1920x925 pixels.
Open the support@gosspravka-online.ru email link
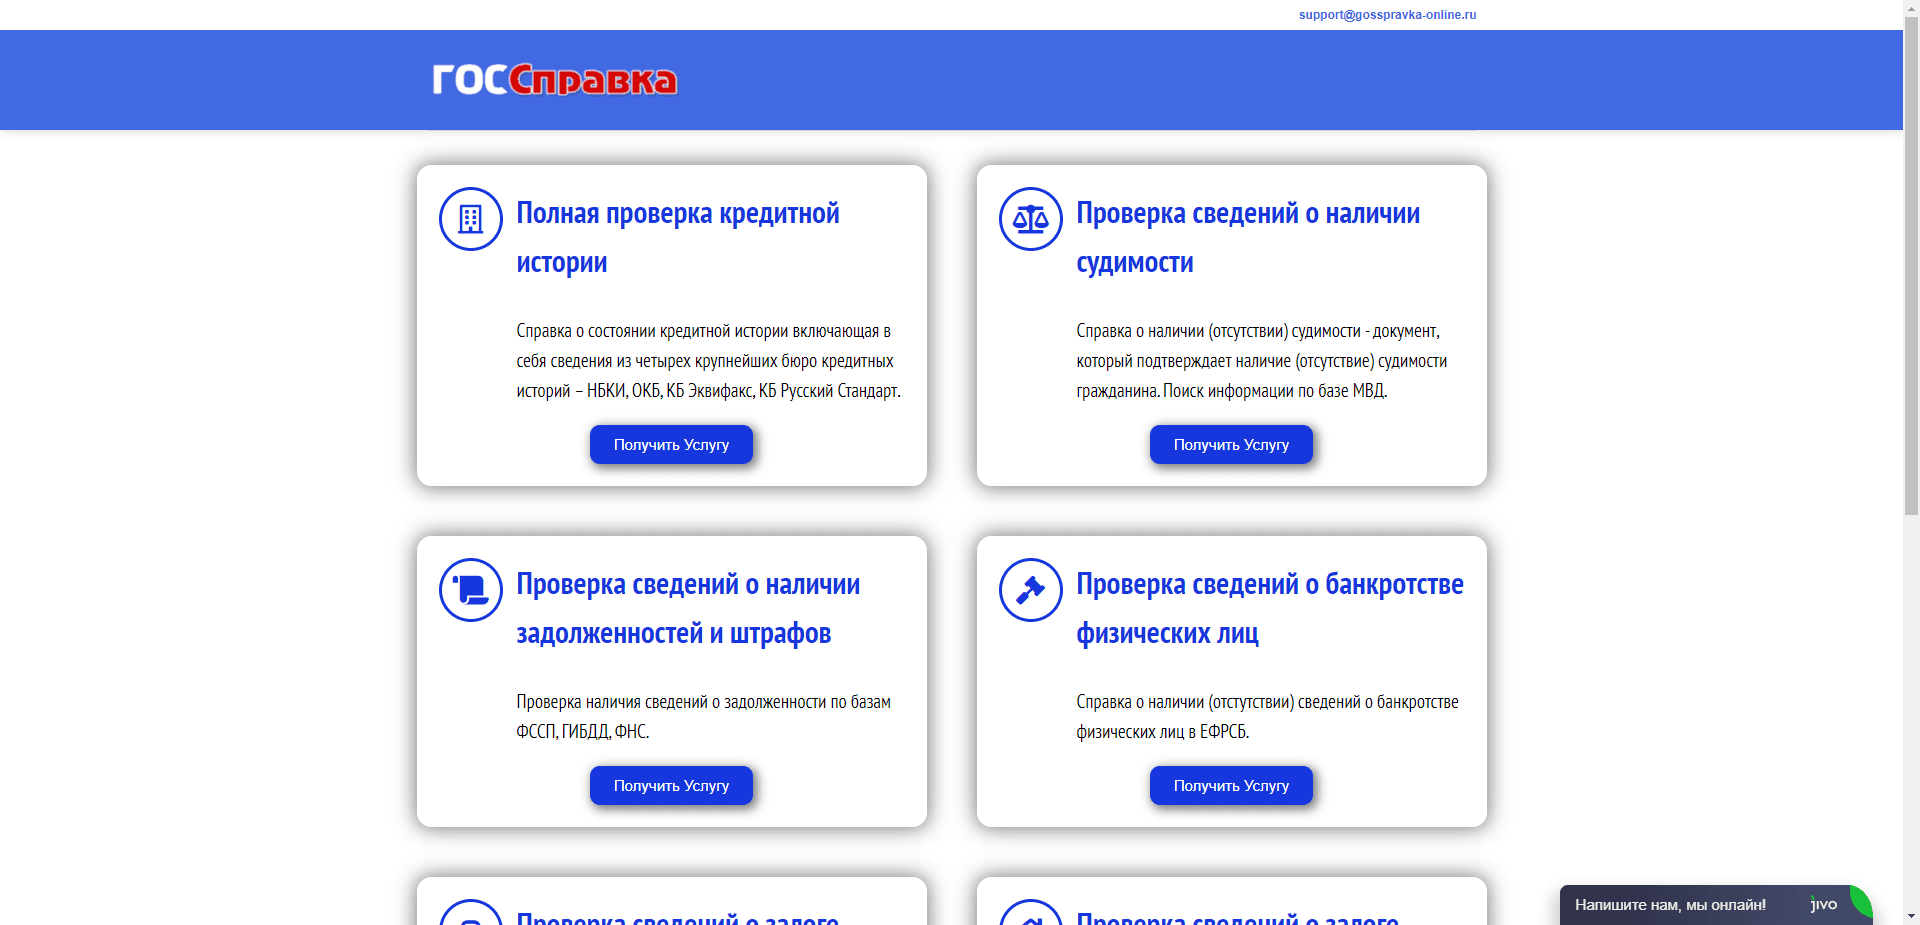tap(1387, 14)
